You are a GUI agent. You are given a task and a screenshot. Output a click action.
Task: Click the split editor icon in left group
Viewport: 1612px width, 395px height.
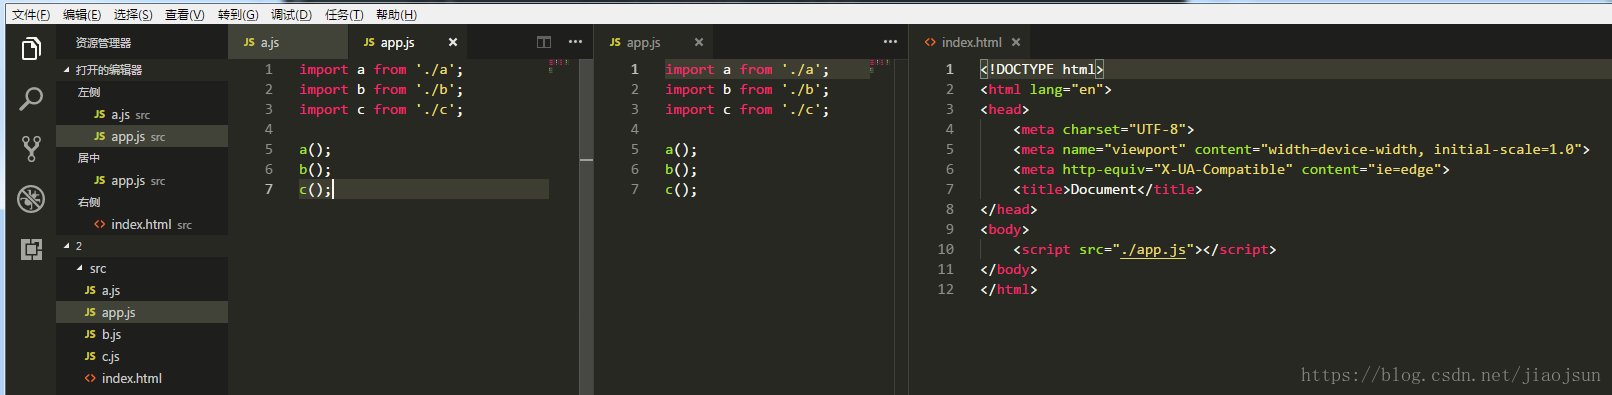click(x=544, y=42)
